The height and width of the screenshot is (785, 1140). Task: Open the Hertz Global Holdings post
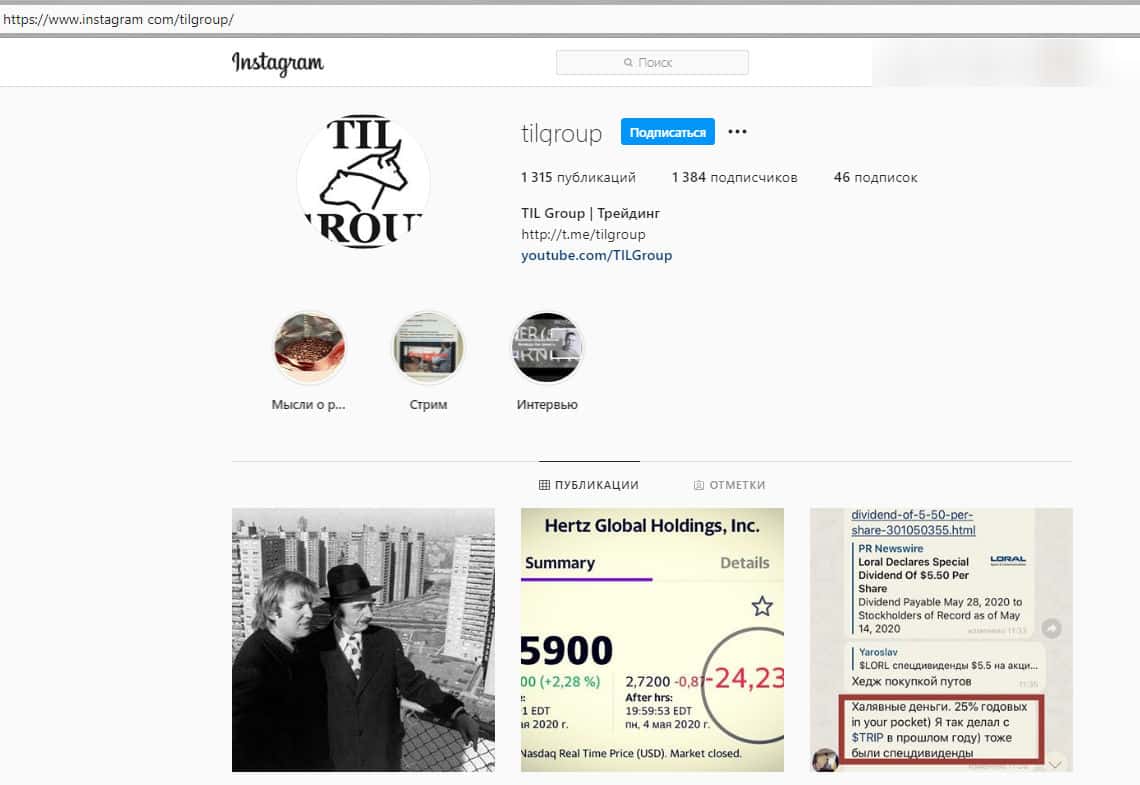pyautogui.click(x=652, y=640)
